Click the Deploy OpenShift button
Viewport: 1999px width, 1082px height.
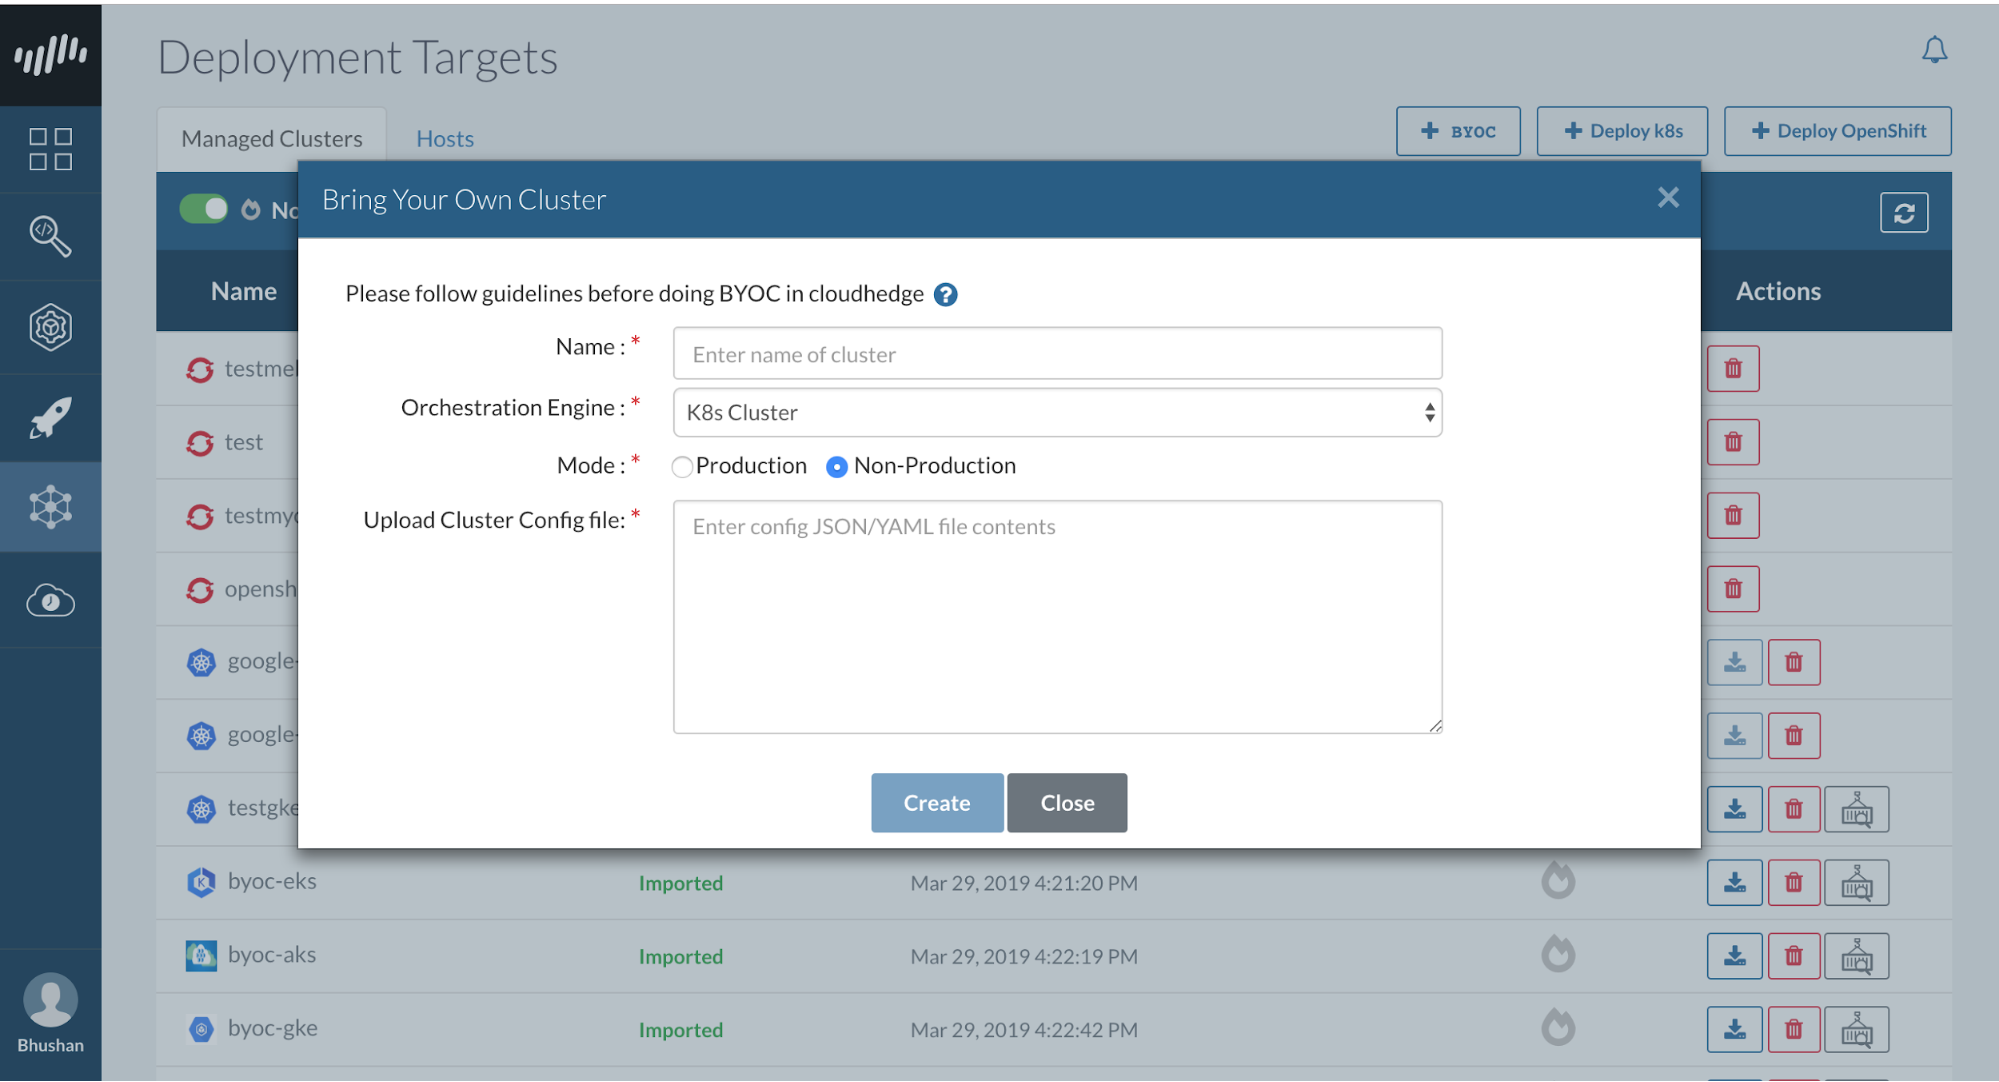(x=1837, y=131)
